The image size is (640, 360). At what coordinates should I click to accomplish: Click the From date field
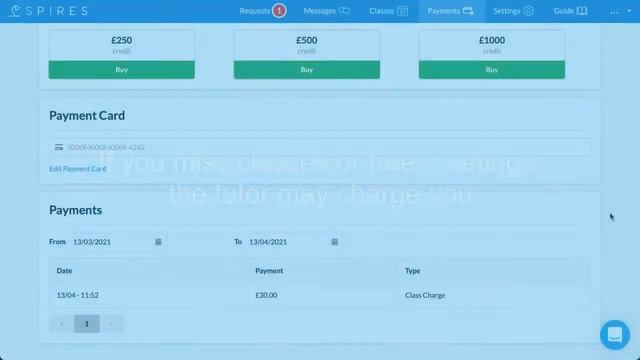coord(118,242)
